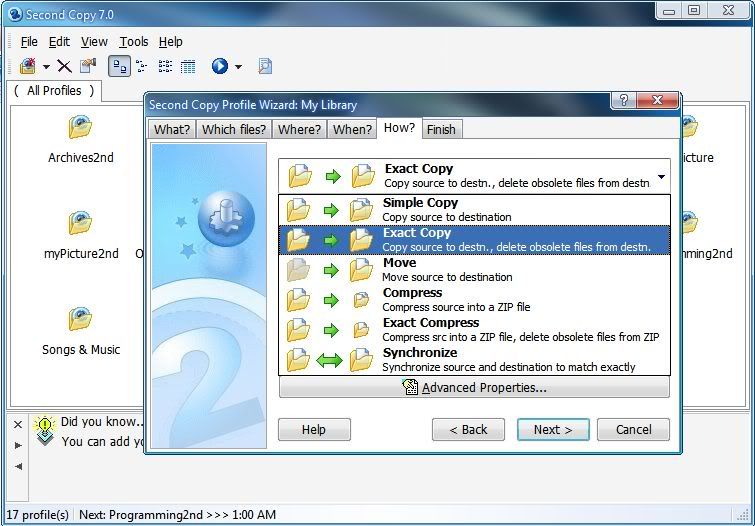Click the Did you know lightbulb icon
Screen dimensions: 755x526
pyautogui.click(x=45, y=430)
